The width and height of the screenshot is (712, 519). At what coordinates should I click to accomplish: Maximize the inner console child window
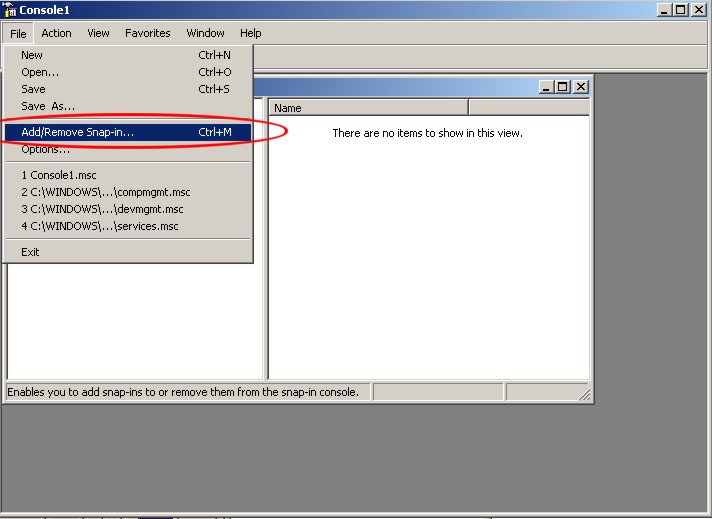click(563, 87)
